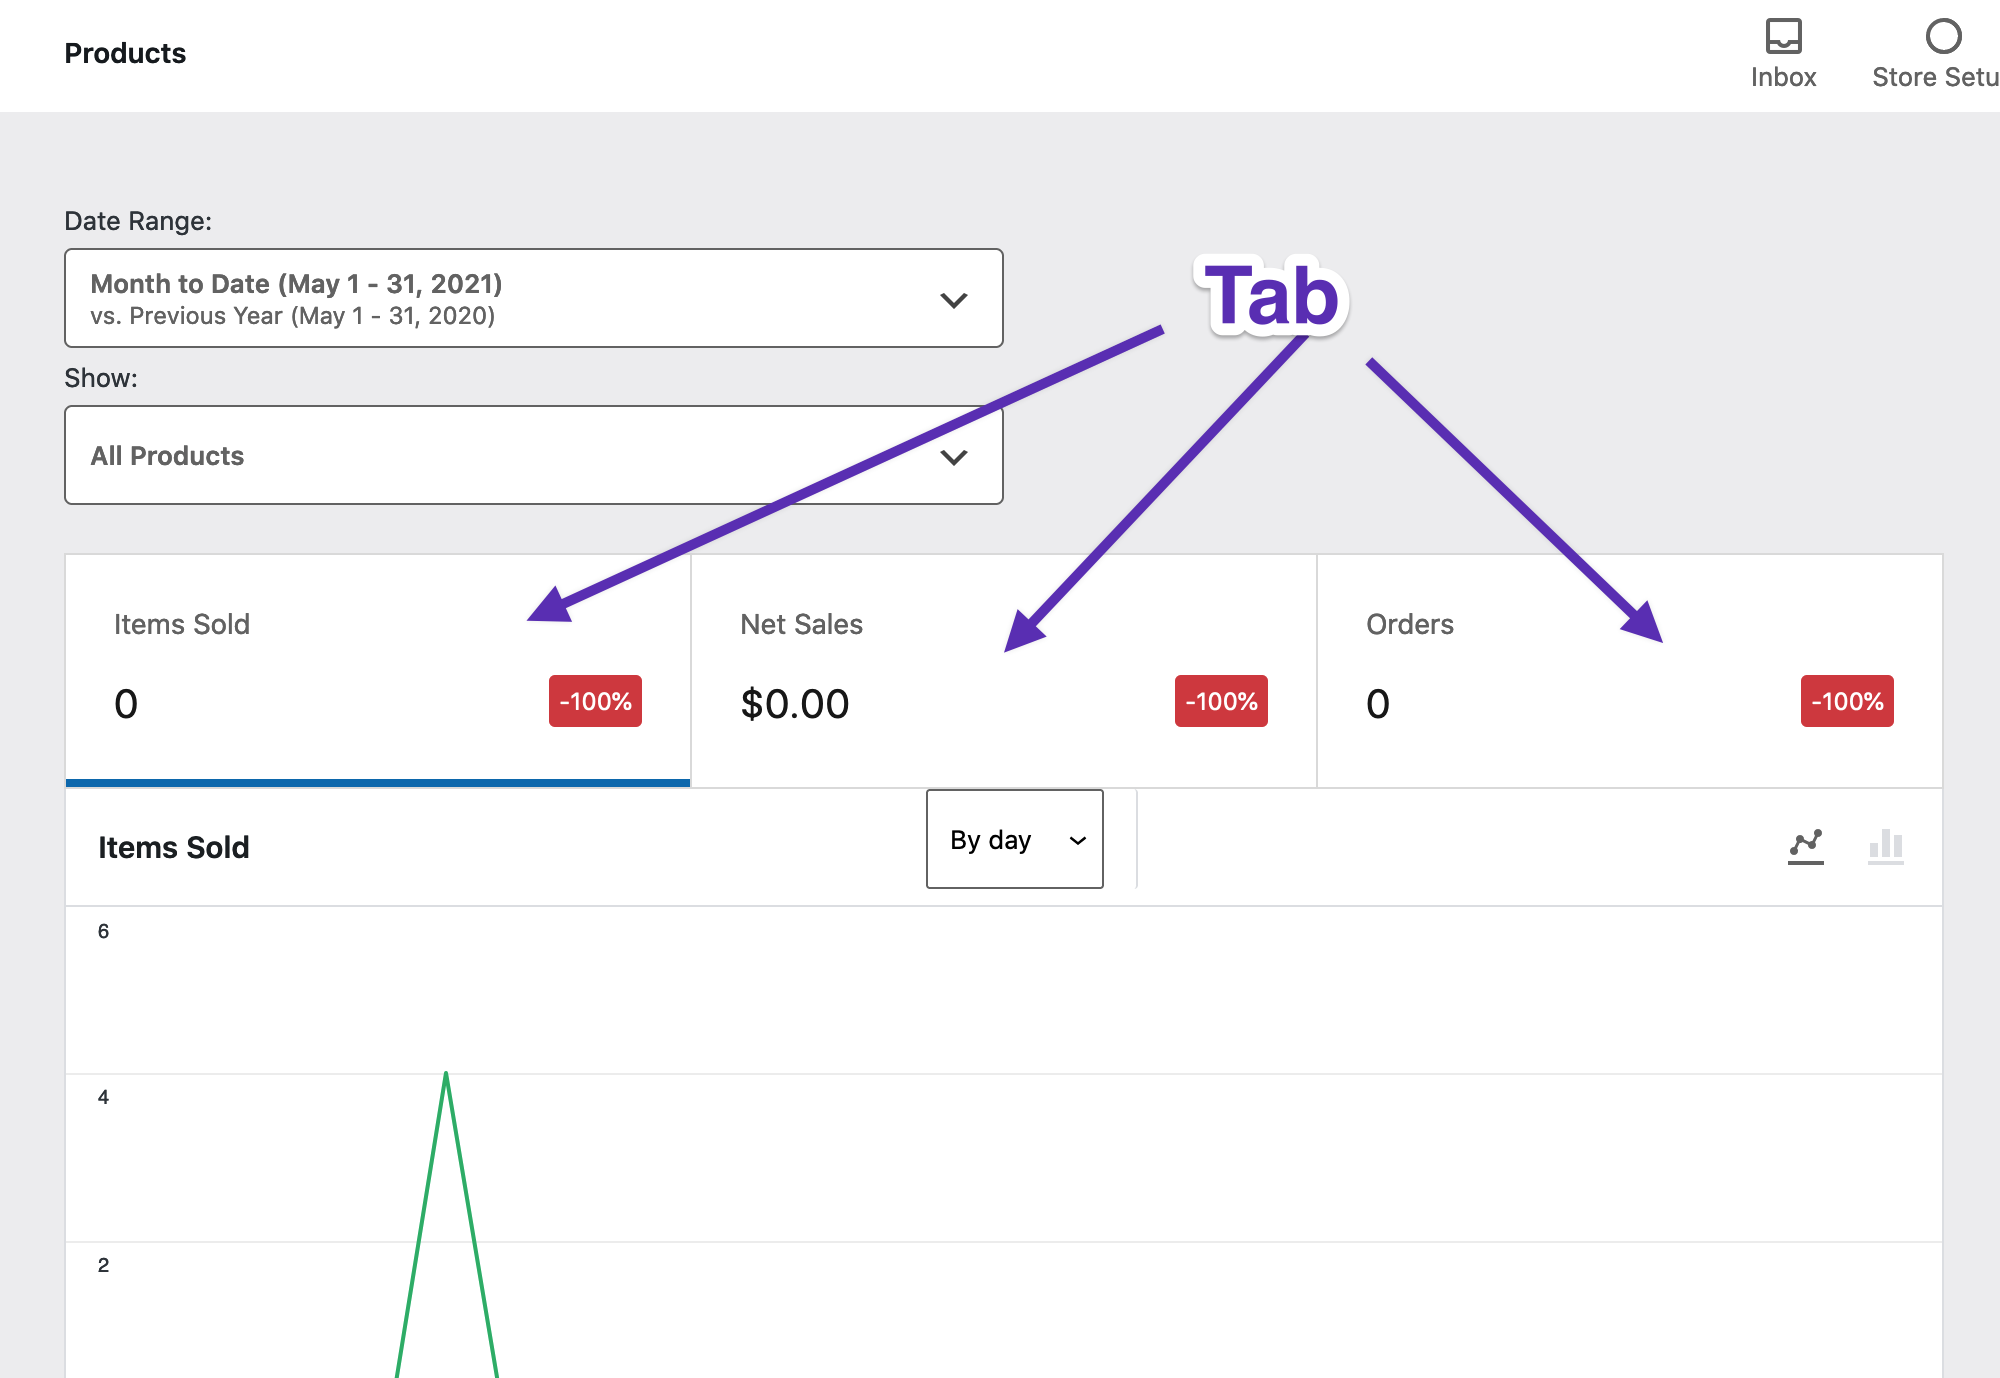Click the green peak on the Items Sold chart
The width and height of the screenshot is (2000, 1378).
click(446, 1075)
